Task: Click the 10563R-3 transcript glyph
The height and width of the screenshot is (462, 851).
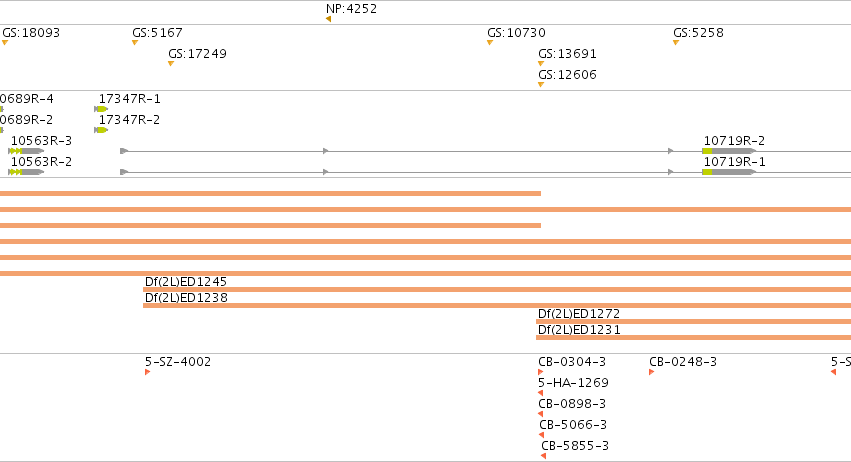Action: pyautogui.click(x=26, y=151)
